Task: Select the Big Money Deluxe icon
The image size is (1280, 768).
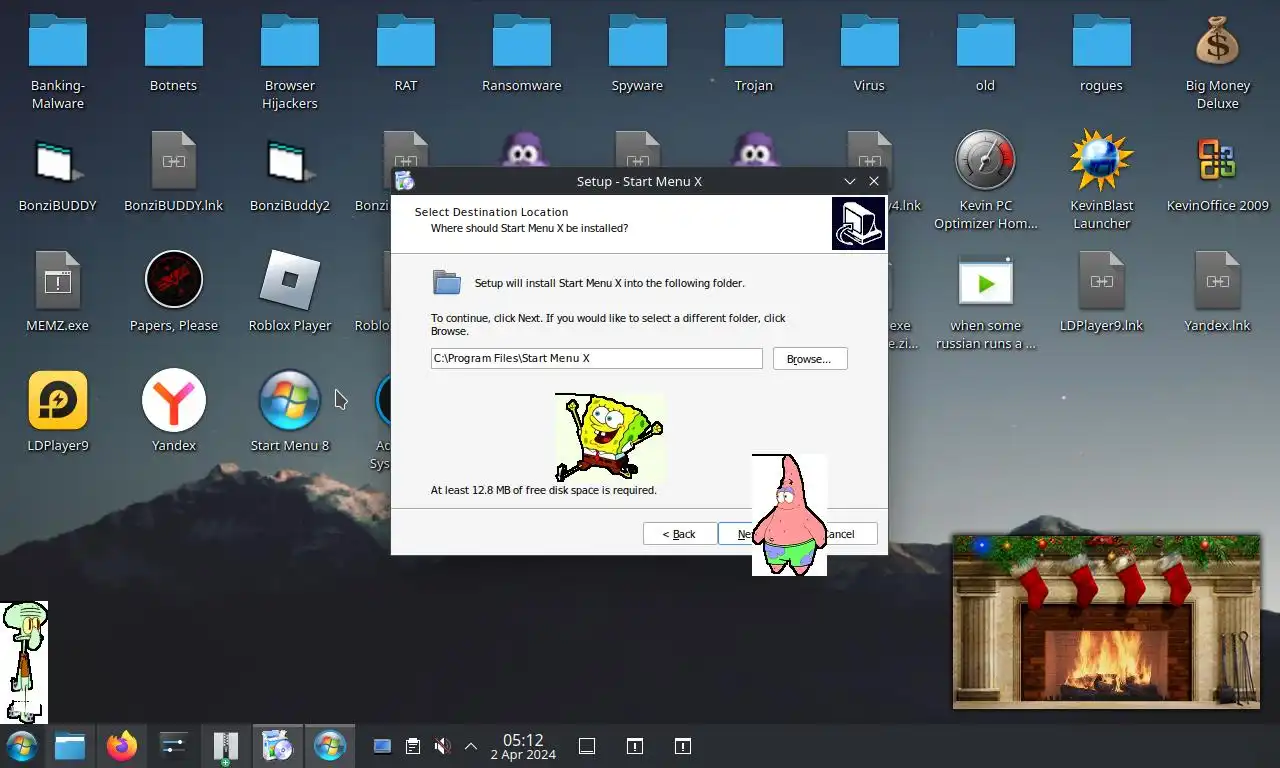Action: pos(1218,61)
